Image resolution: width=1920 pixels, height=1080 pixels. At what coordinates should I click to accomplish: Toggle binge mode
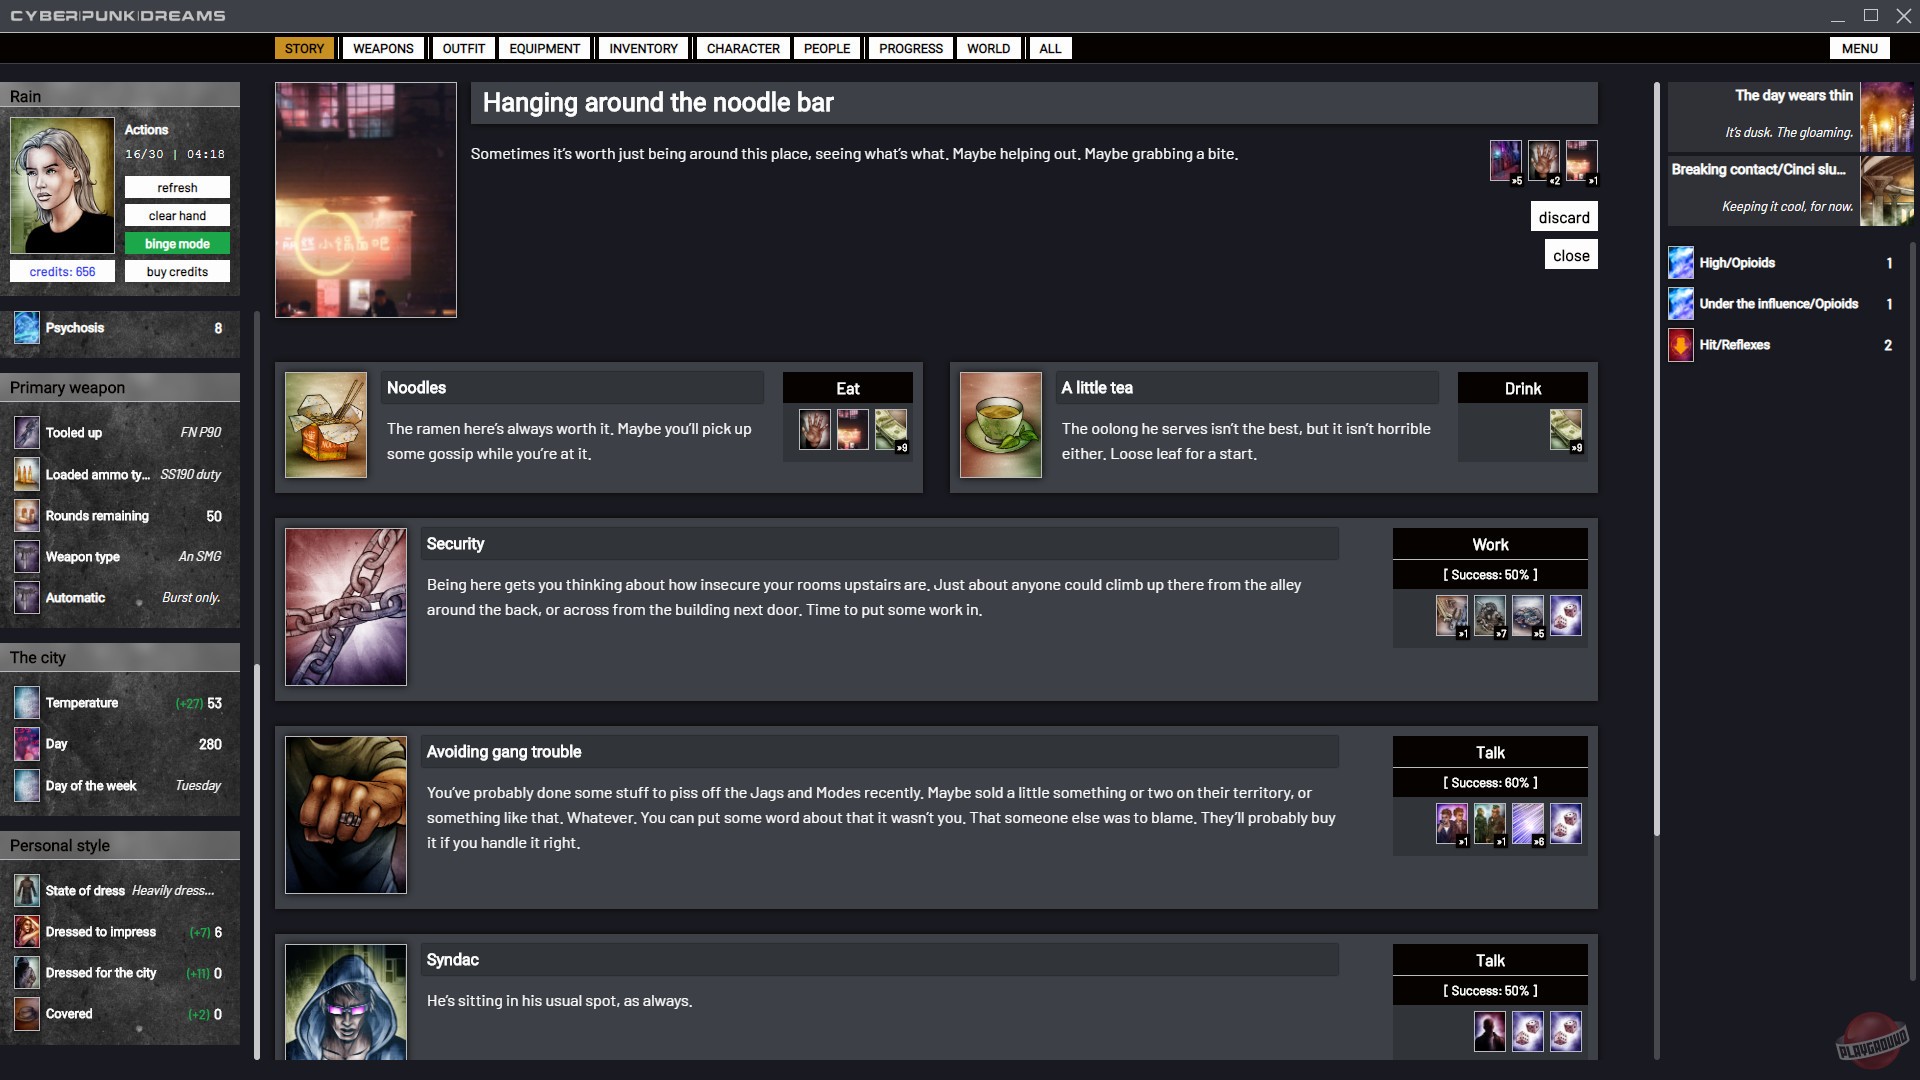177,244
